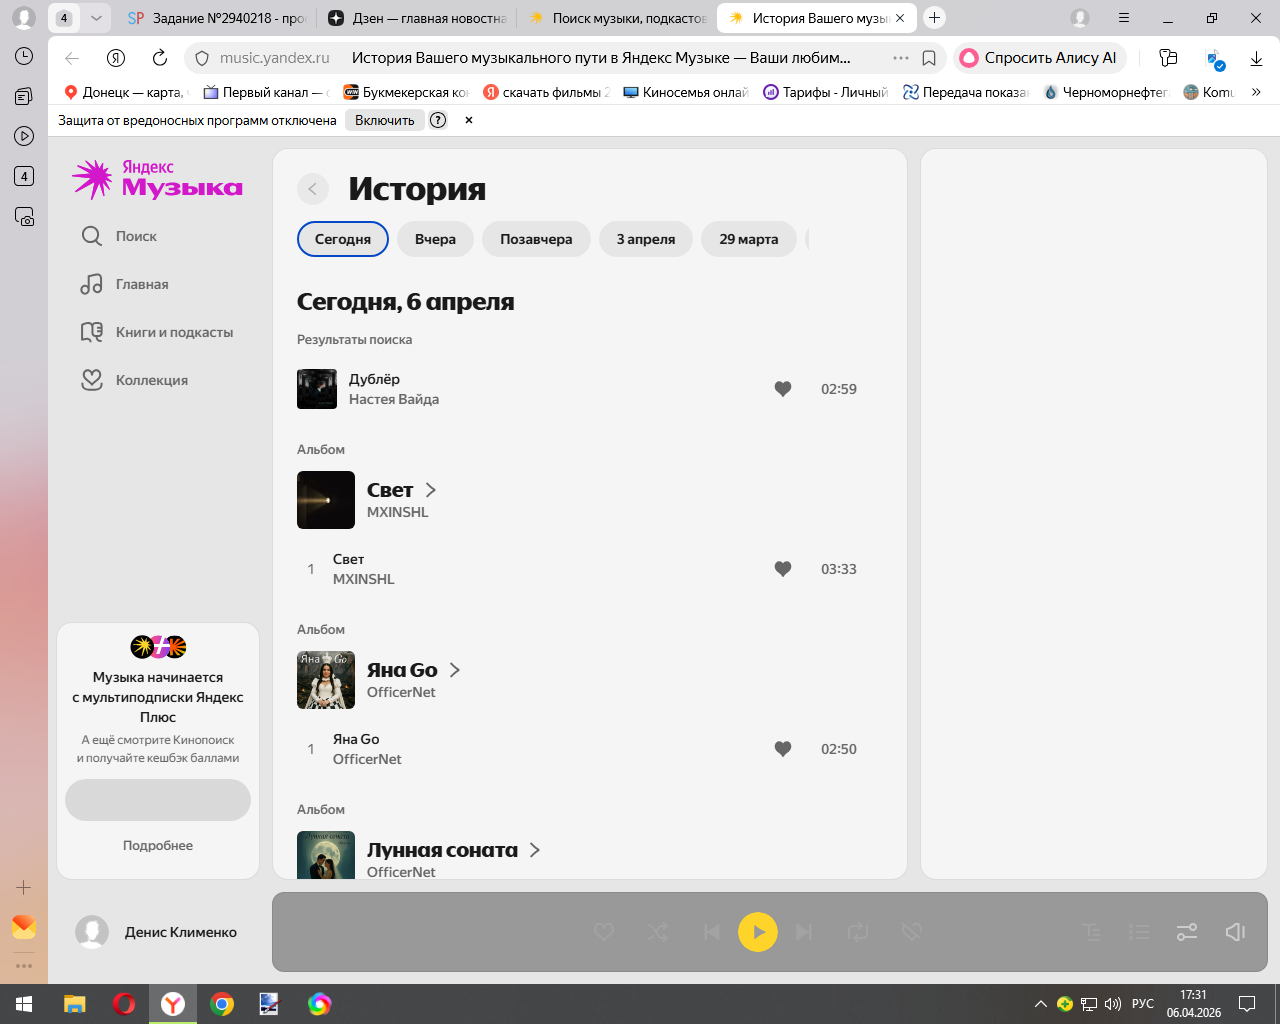
Task: Click the browser back arrow
Action: point(72,58)
